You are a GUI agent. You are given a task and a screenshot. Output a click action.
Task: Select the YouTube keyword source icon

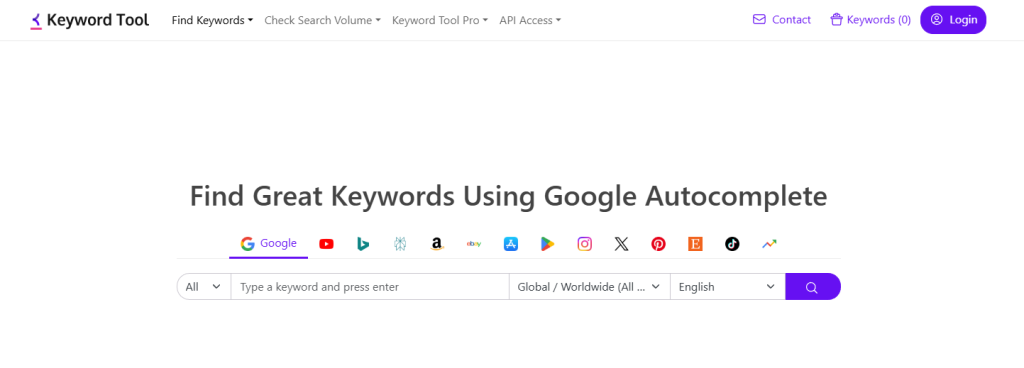(x=326, y=244)
